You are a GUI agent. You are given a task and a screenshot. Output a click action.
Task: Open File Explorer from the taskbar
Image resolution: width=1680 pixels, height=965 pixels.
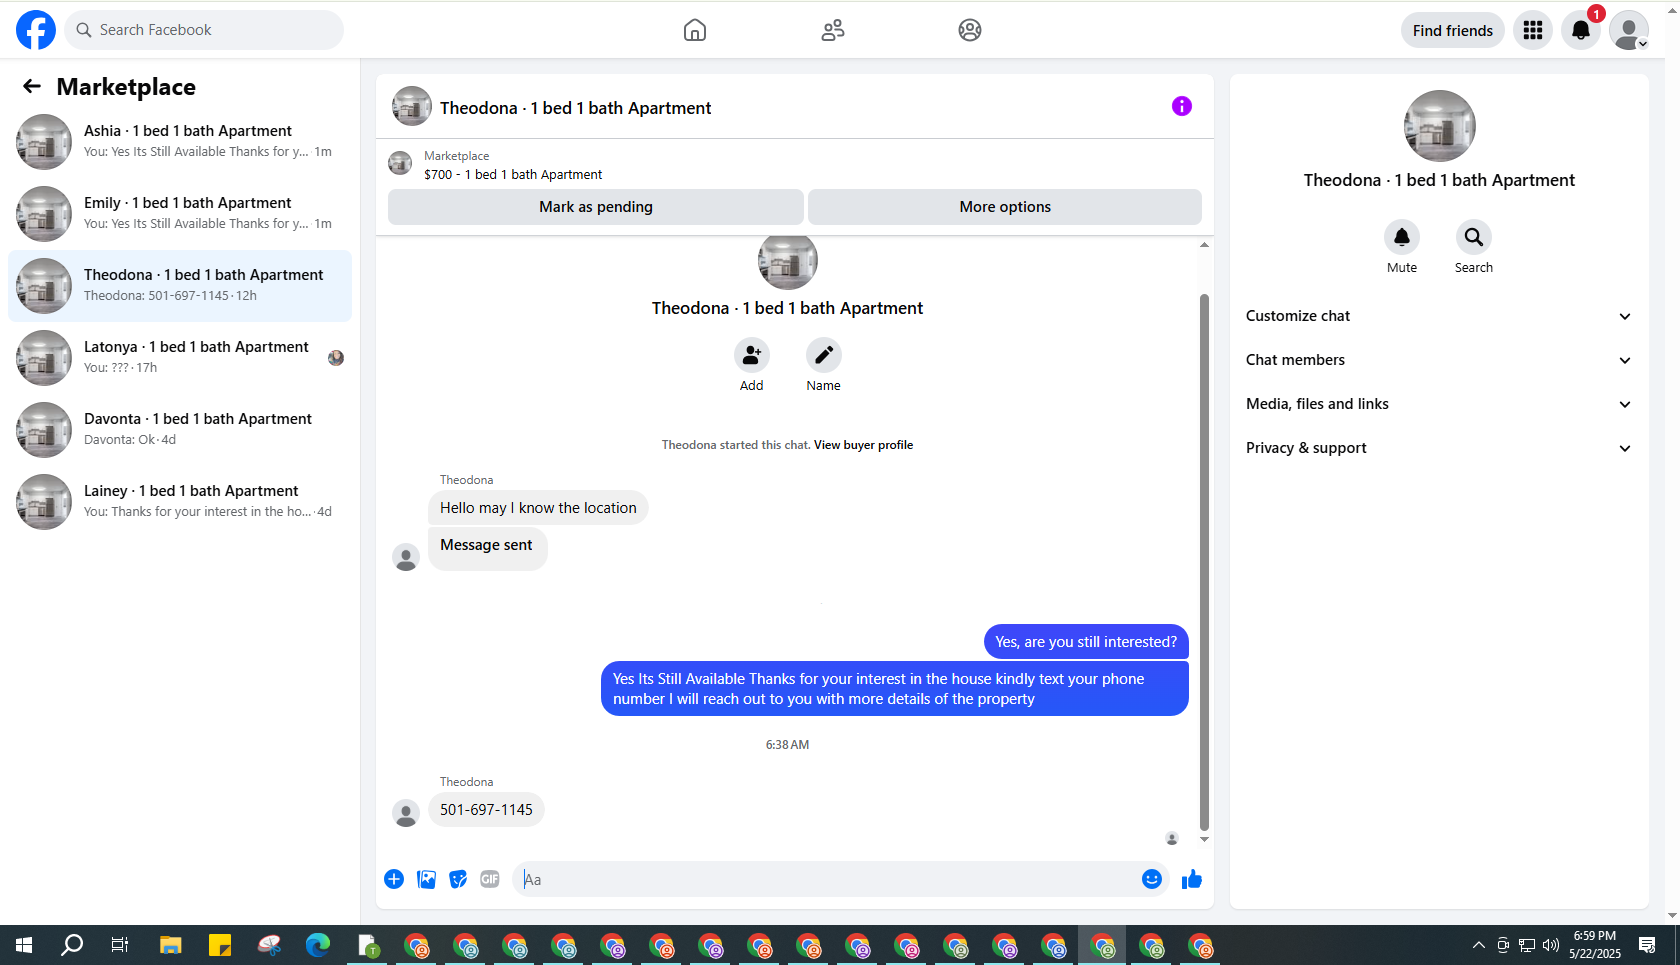170,945
